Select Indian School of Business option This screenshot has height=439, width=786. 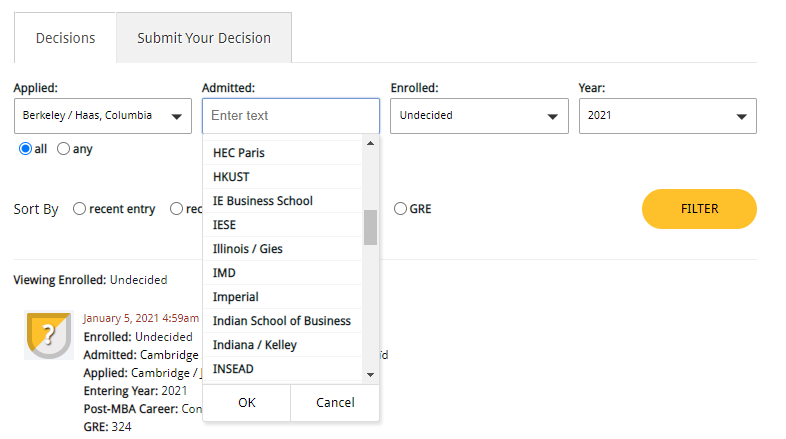point(283,321)
